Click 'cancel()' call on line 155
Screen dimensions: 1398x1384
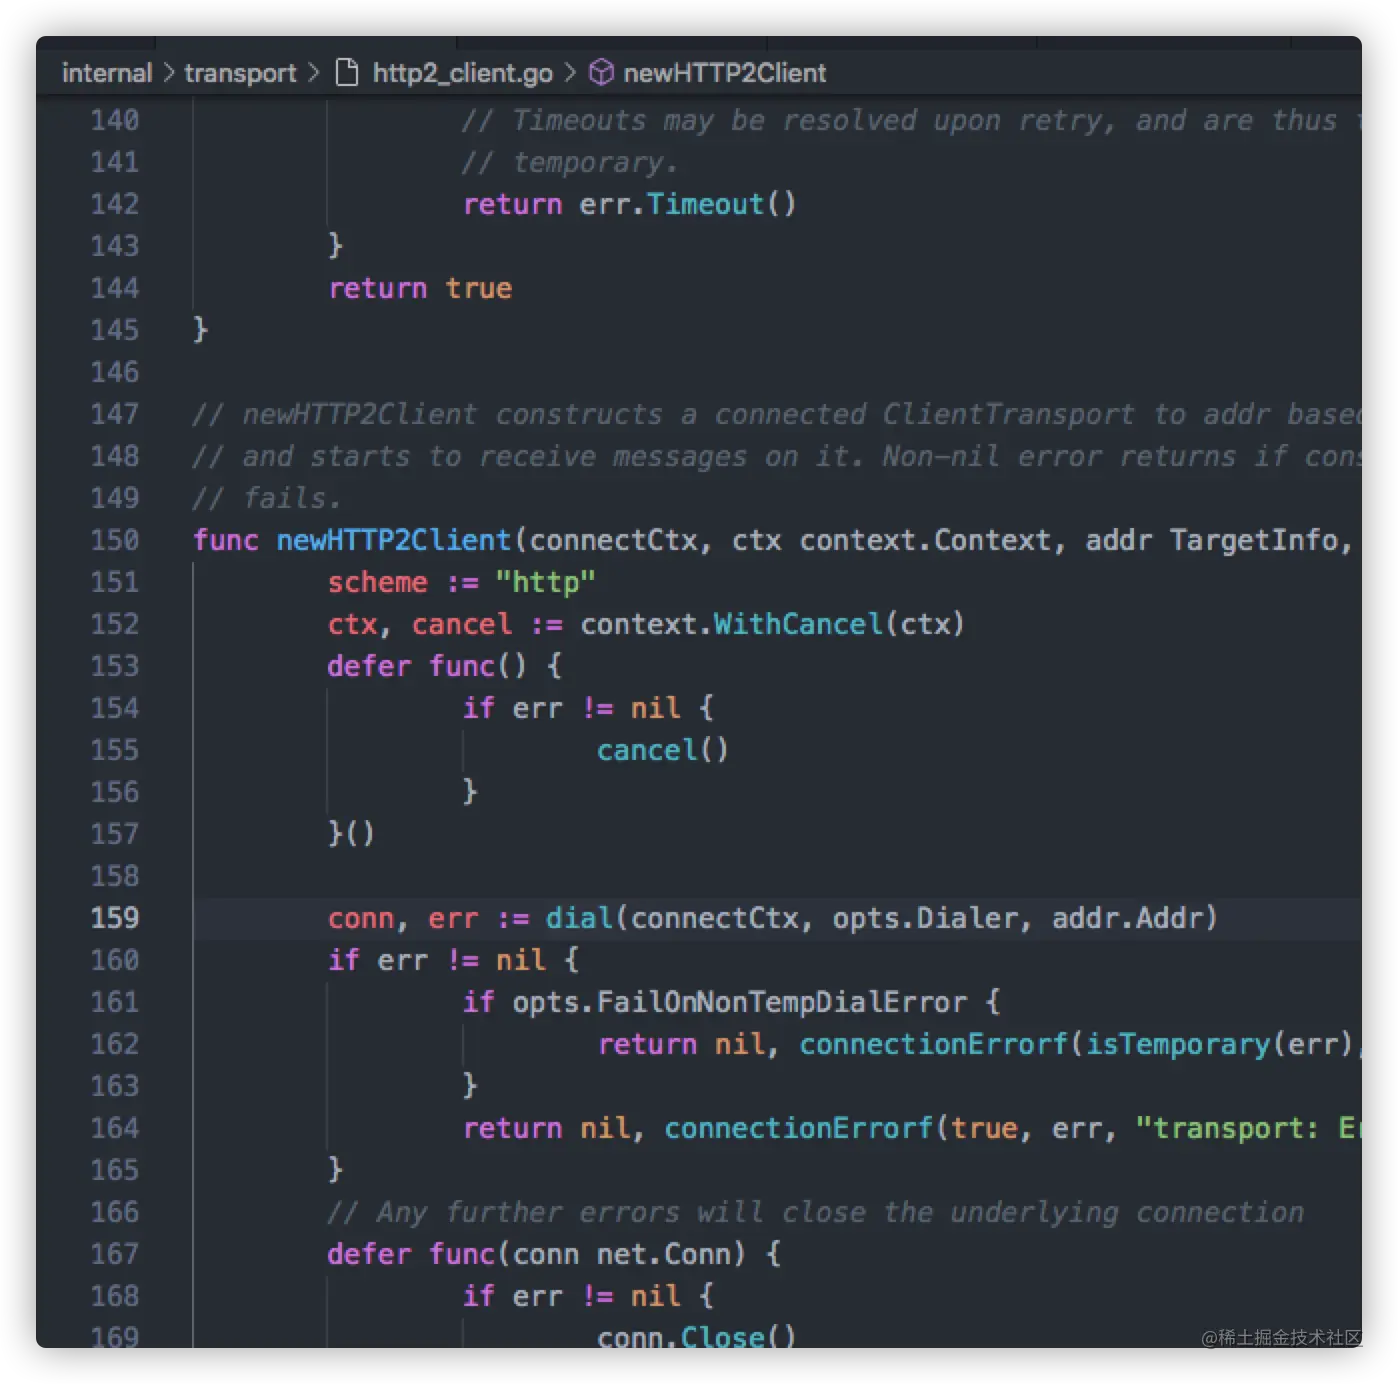pos(663,750)
